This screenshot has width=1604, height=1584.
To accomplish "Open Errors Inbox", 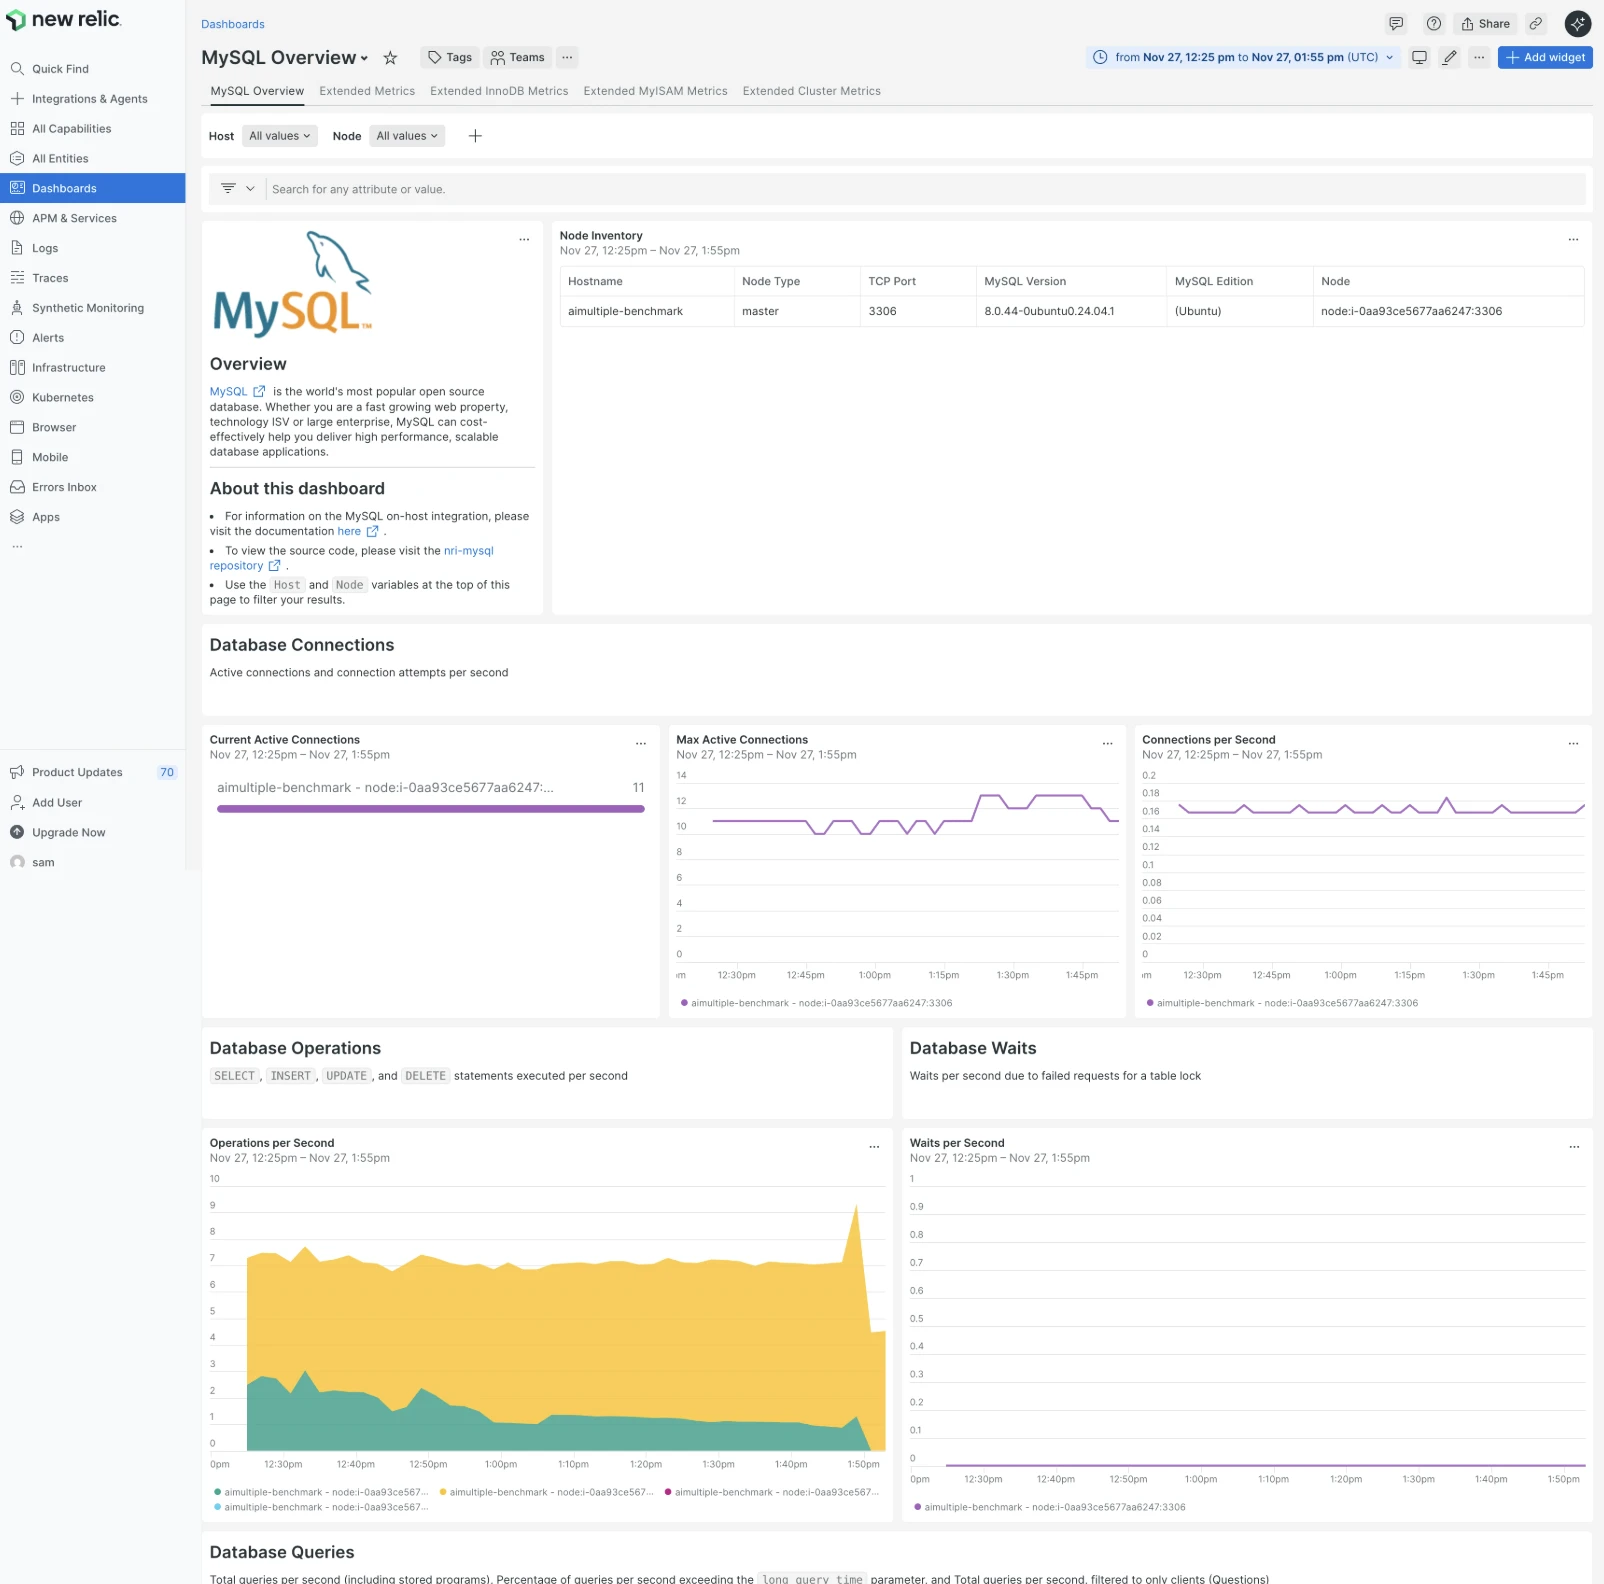I will (64, 488).
